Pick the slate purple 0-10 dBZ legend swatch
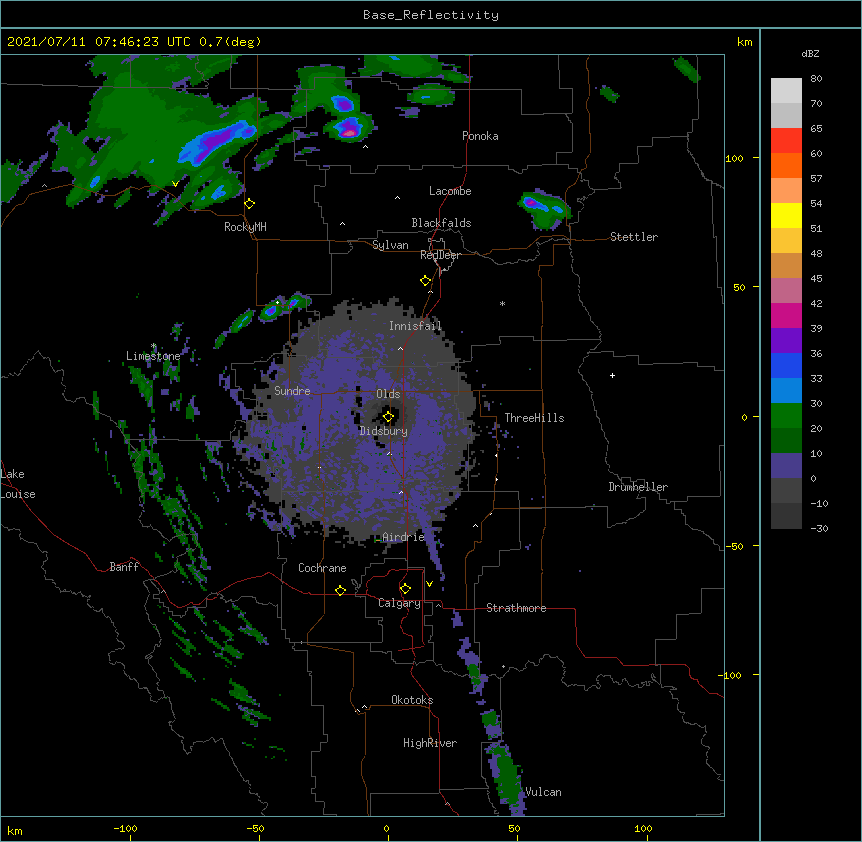This screenshot has height=842, width=862. click(786, 466)
